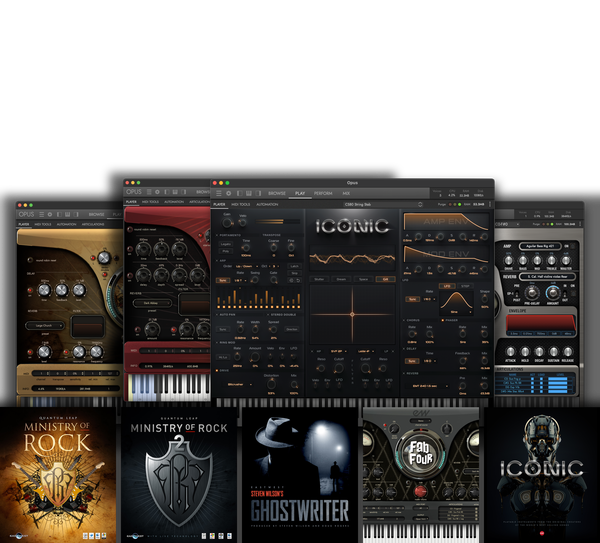The image size is (600, 543).
Task: Toggle the Chorus enable switch
Action: tap(404, 320)
